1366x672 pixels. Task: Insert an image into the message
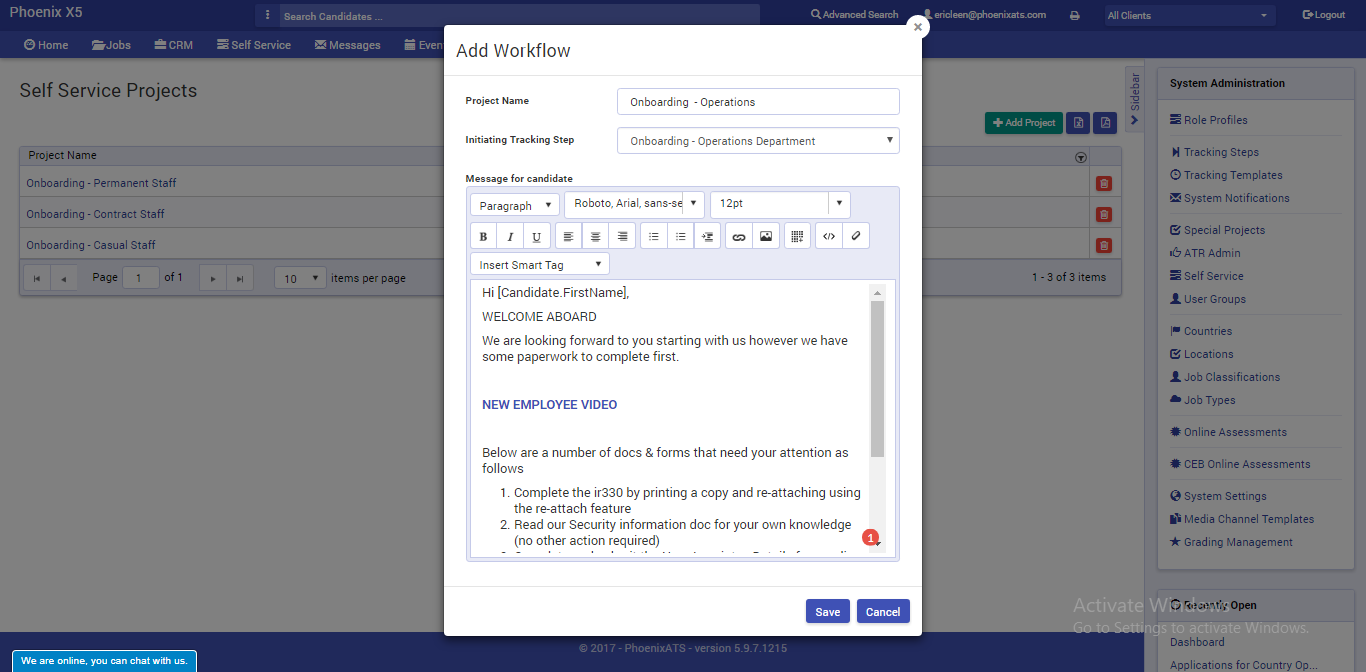click(766, 237)
